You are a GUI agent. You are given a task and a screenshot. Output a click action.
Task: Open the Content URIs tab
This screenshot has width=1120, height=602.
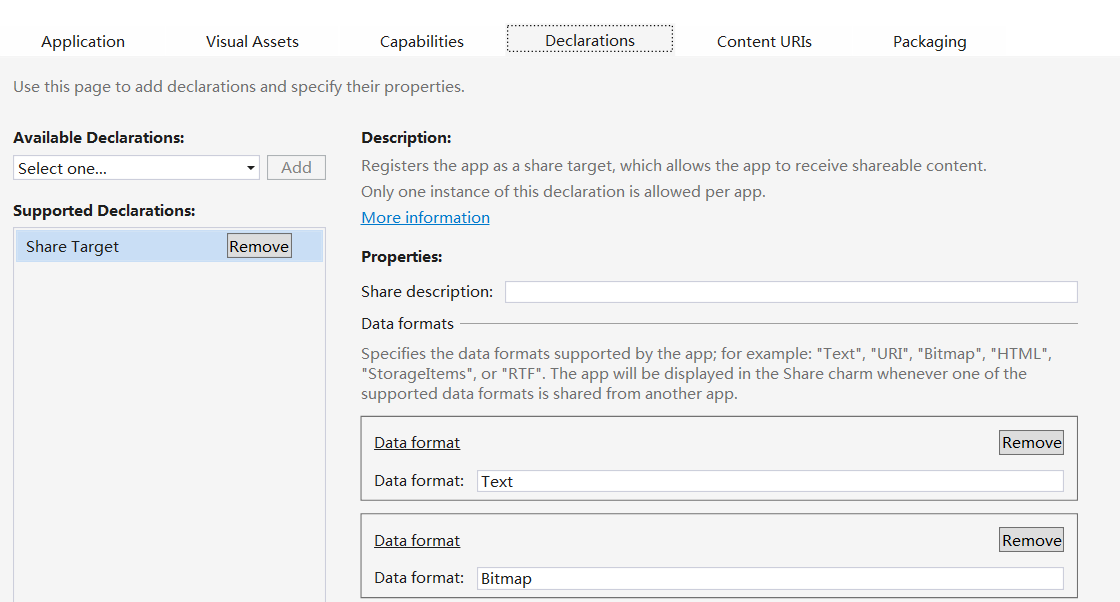[764, 41]
